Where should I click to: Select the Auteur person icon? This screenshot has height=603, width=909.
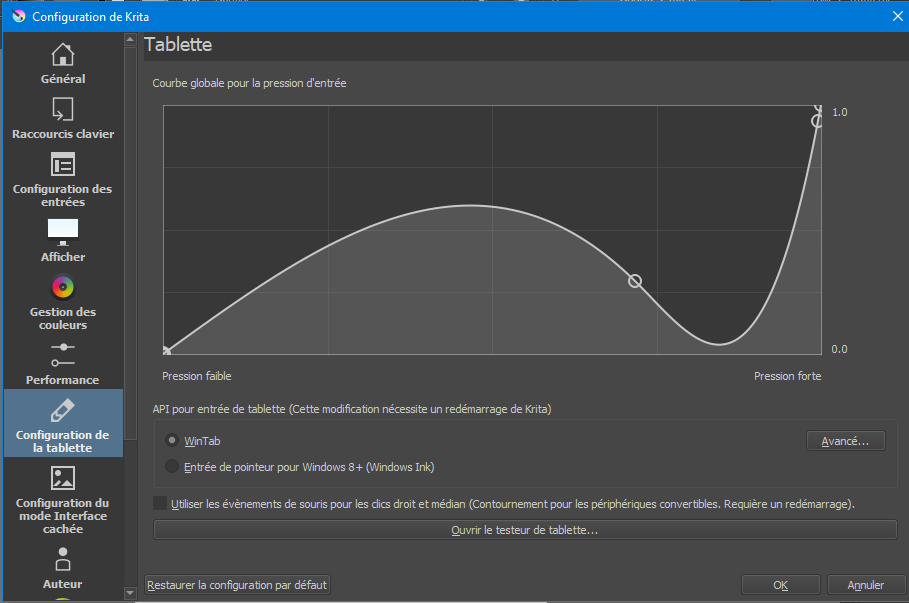[63, 558]
